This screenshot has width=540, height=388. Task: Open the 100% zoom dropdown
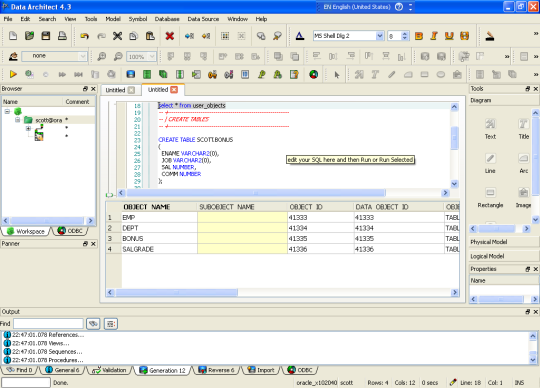tap(152, 56)
